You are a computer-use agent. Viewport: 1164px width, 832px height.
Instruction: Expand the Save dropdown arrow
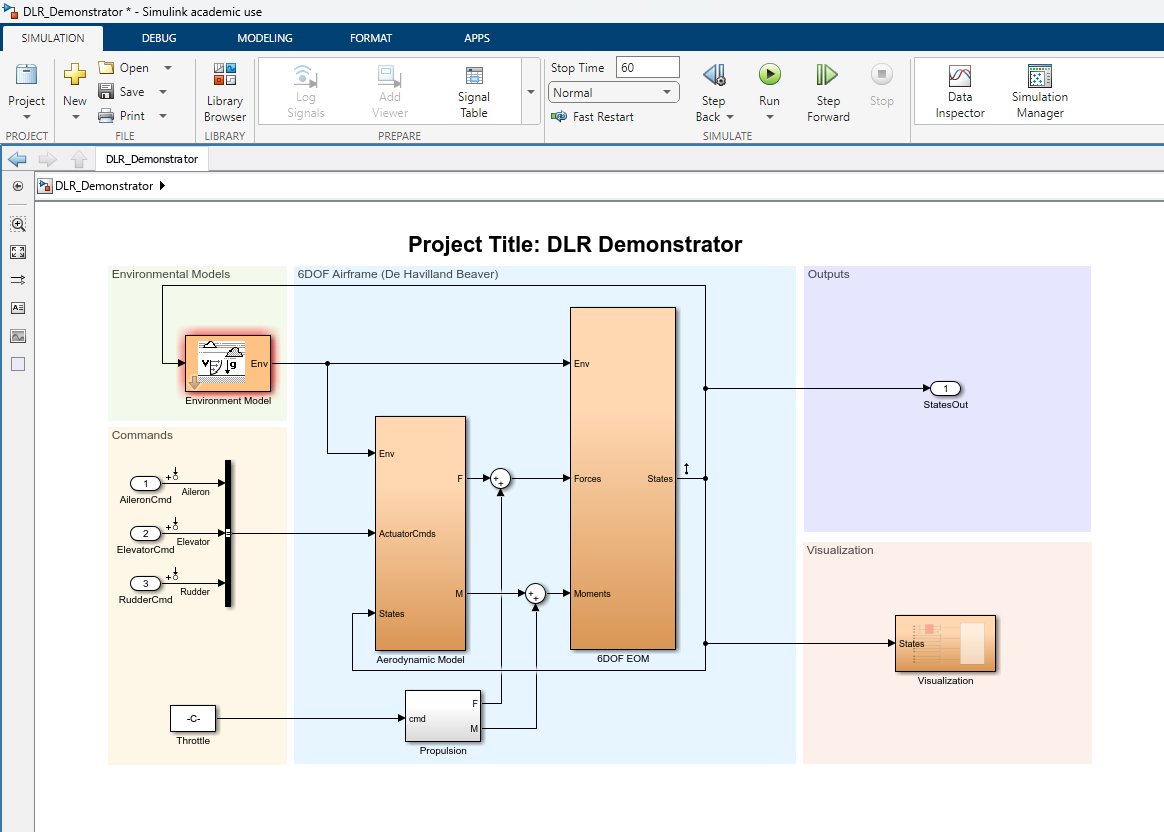click(163, 92)
